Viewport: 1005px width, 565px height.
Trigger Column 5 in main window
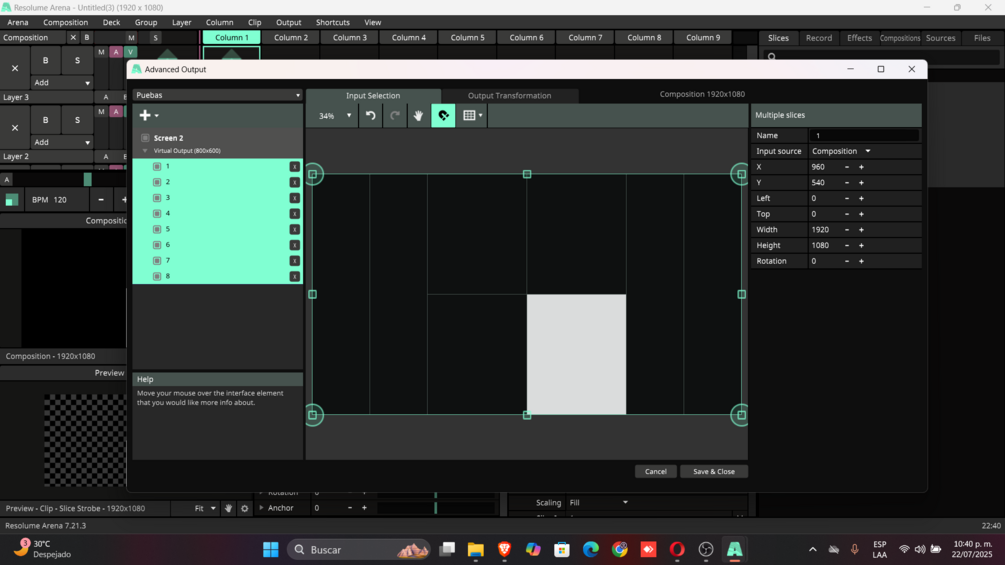[467, 37]
